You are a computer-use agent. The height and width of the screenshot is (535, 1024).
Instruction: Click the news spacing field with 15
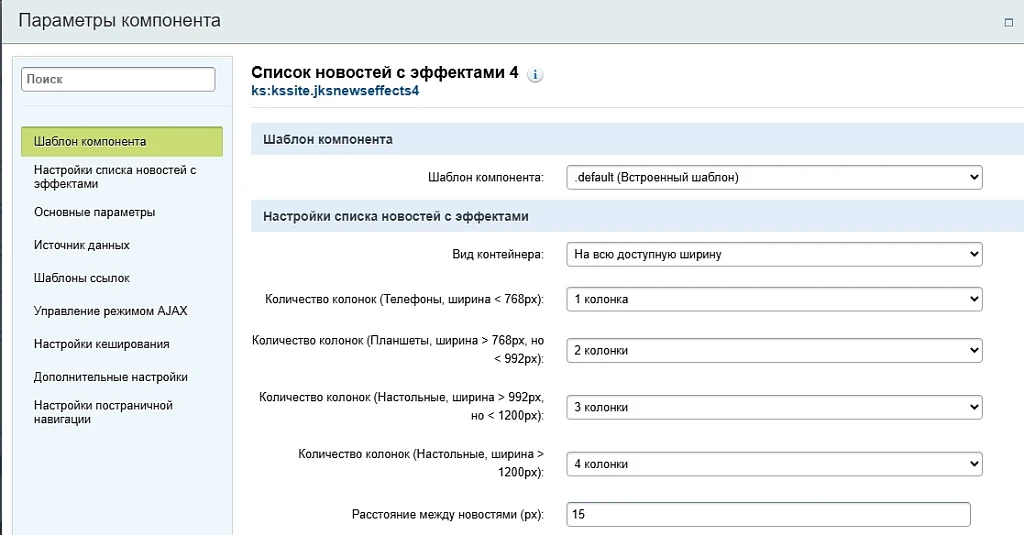point(768,514)
